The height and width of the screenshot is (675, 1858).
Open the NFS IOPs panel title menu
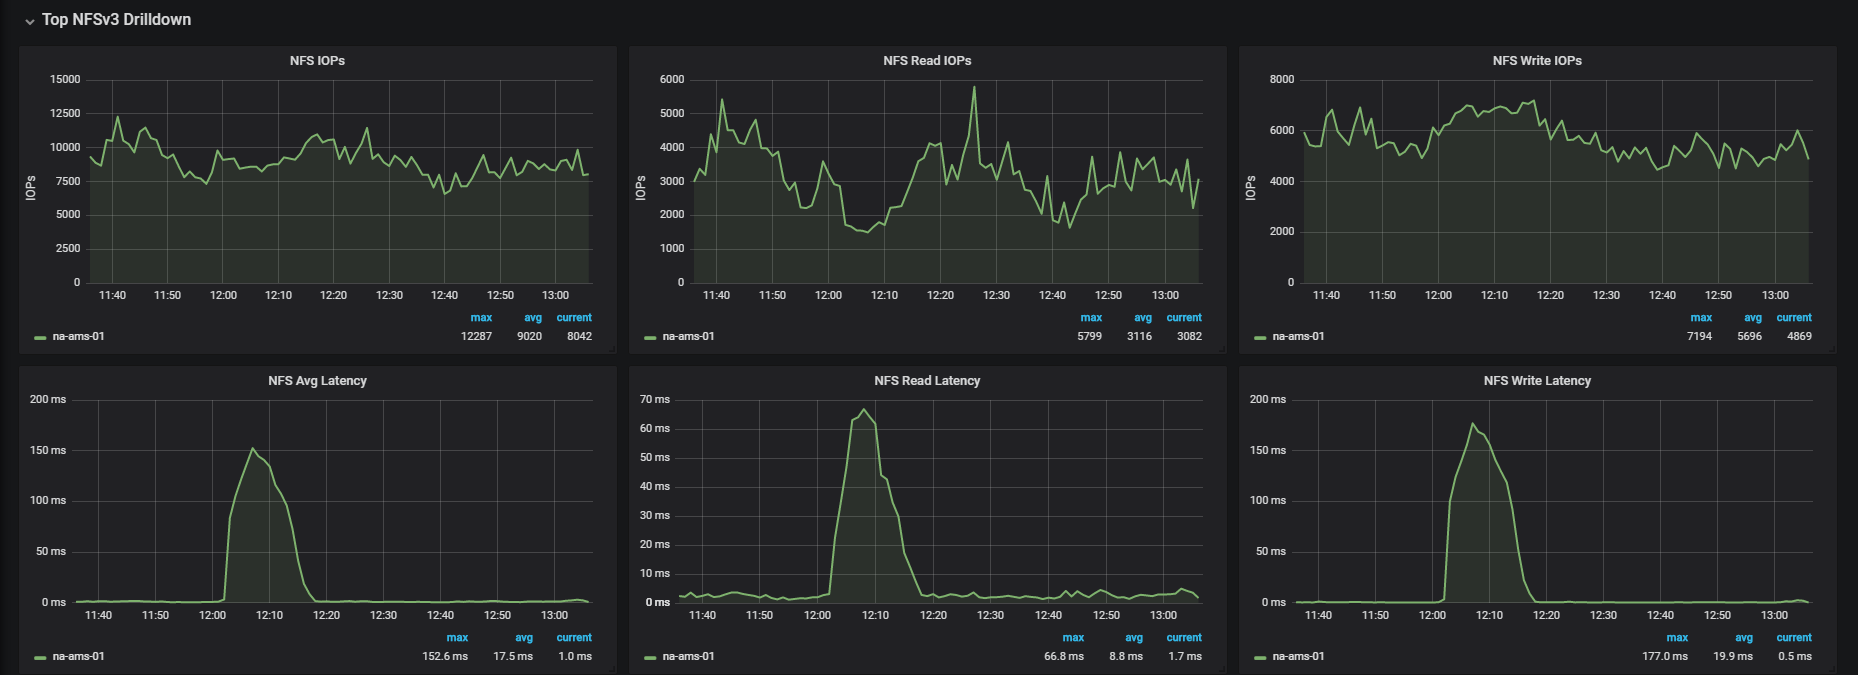(x=317, y=61)
